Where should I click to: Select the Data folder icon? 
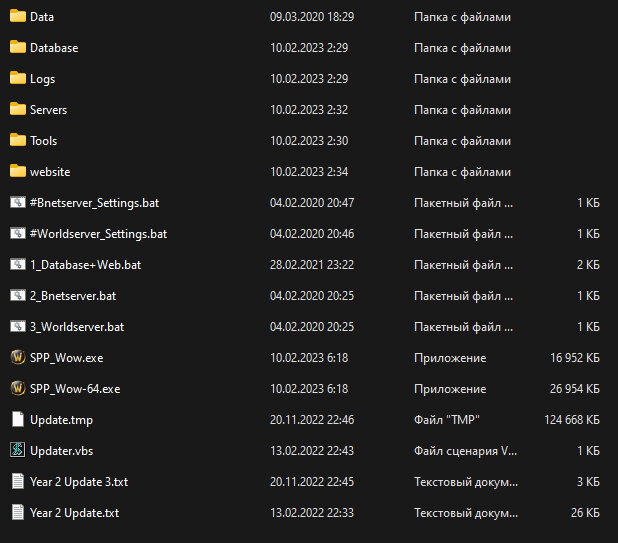18,17
